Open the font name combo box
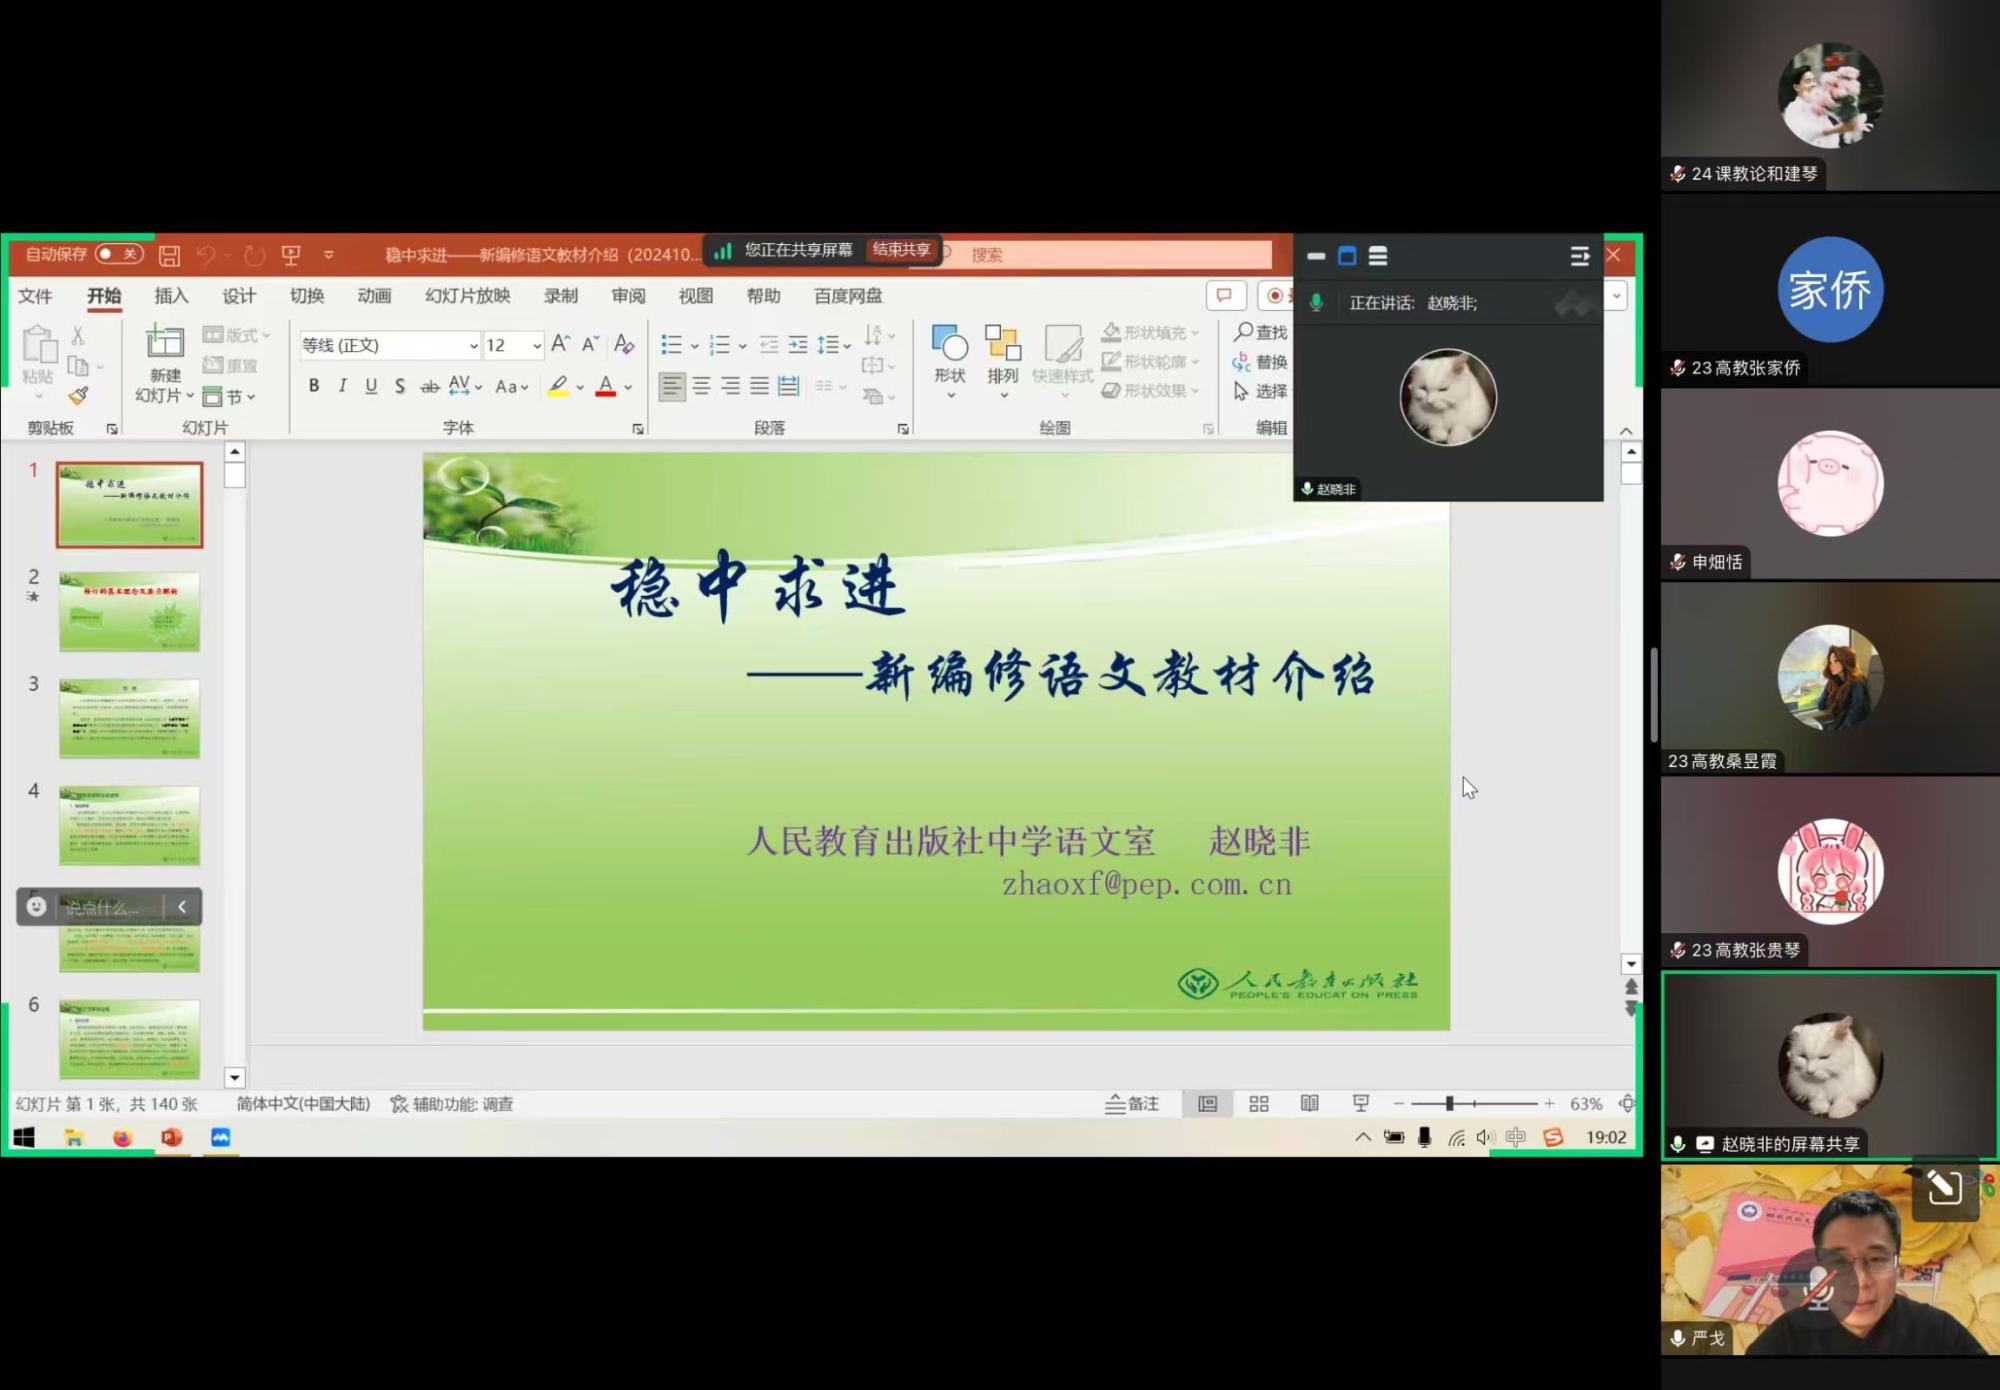 coord(390,345)
